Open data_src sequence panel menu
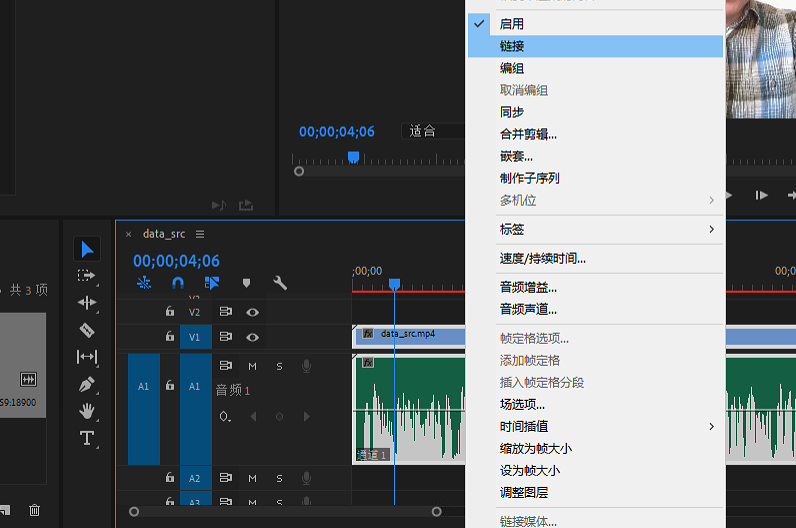Screen dimensions: 796x528 pyautogui.click(x=200, y=234)
